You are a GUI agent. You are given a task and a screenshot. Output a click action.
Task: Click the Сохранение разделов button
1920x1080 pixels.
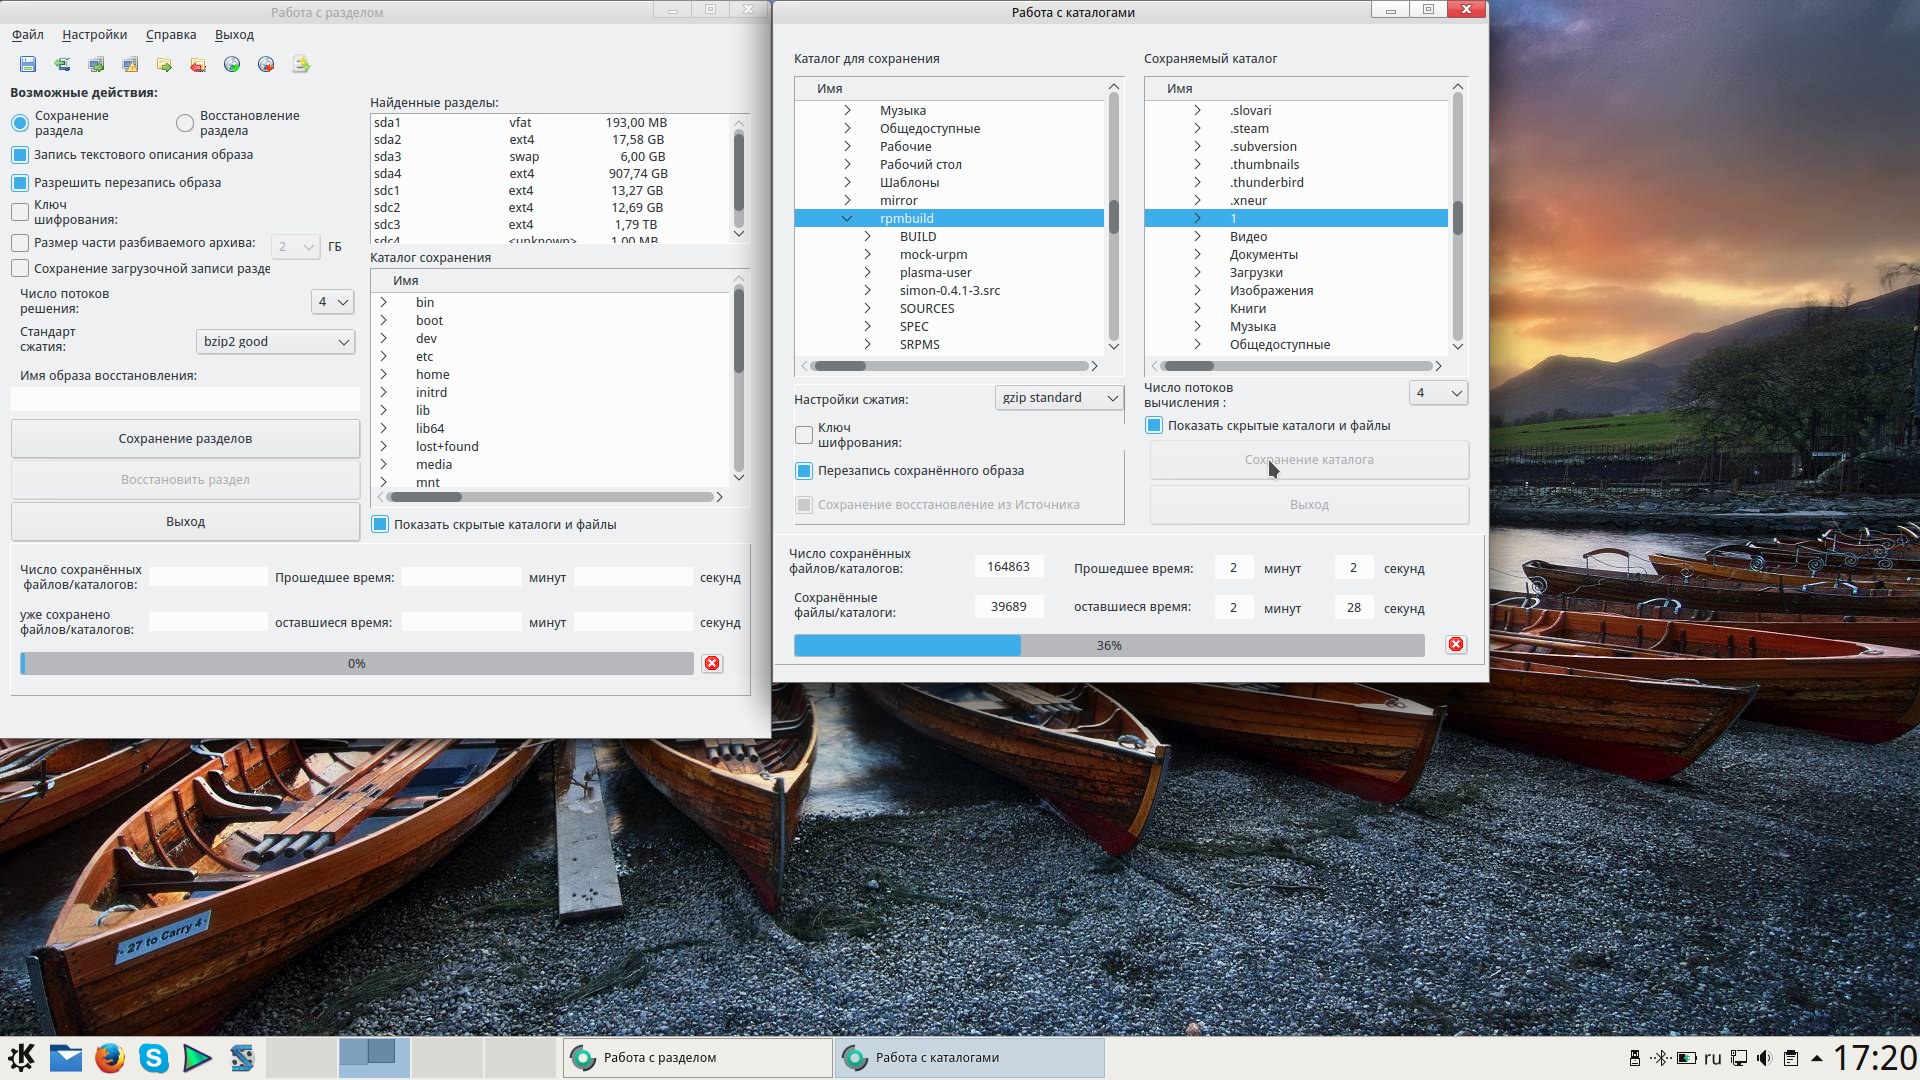click(185, 439)
